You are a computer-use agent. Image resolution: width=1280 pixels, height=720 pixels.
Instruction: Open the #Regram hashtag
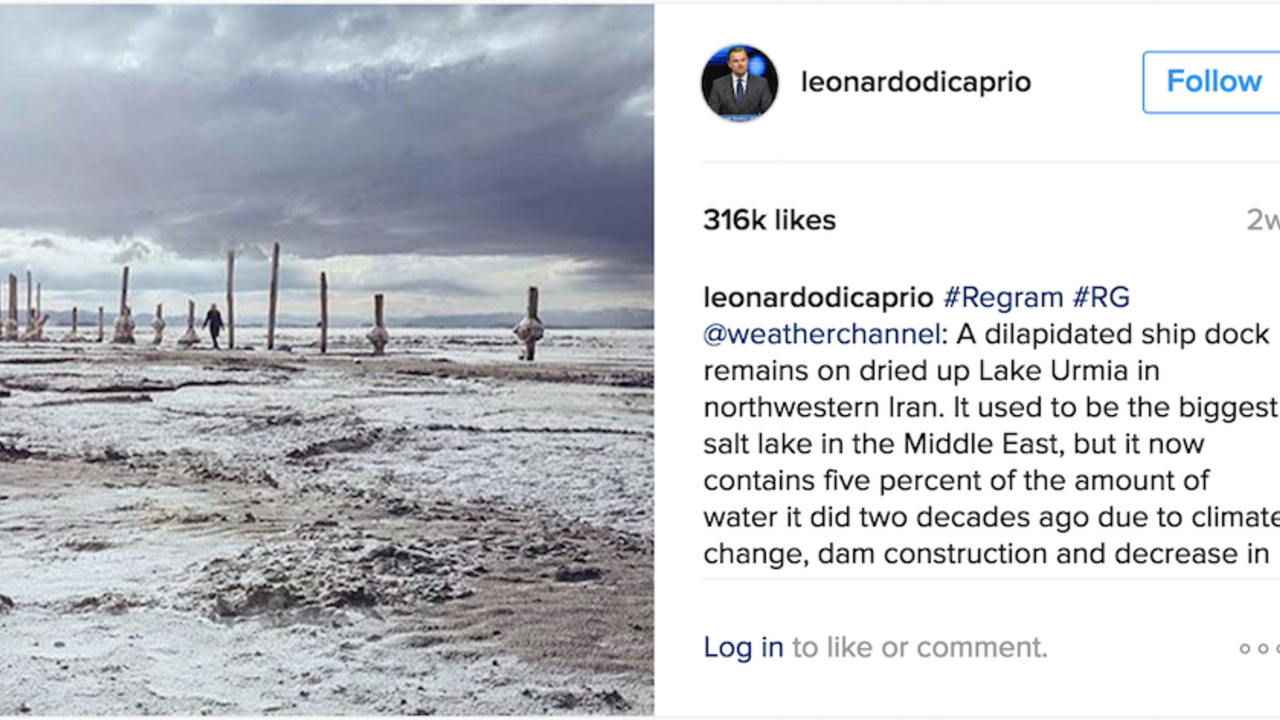(x=1003, y=298)
